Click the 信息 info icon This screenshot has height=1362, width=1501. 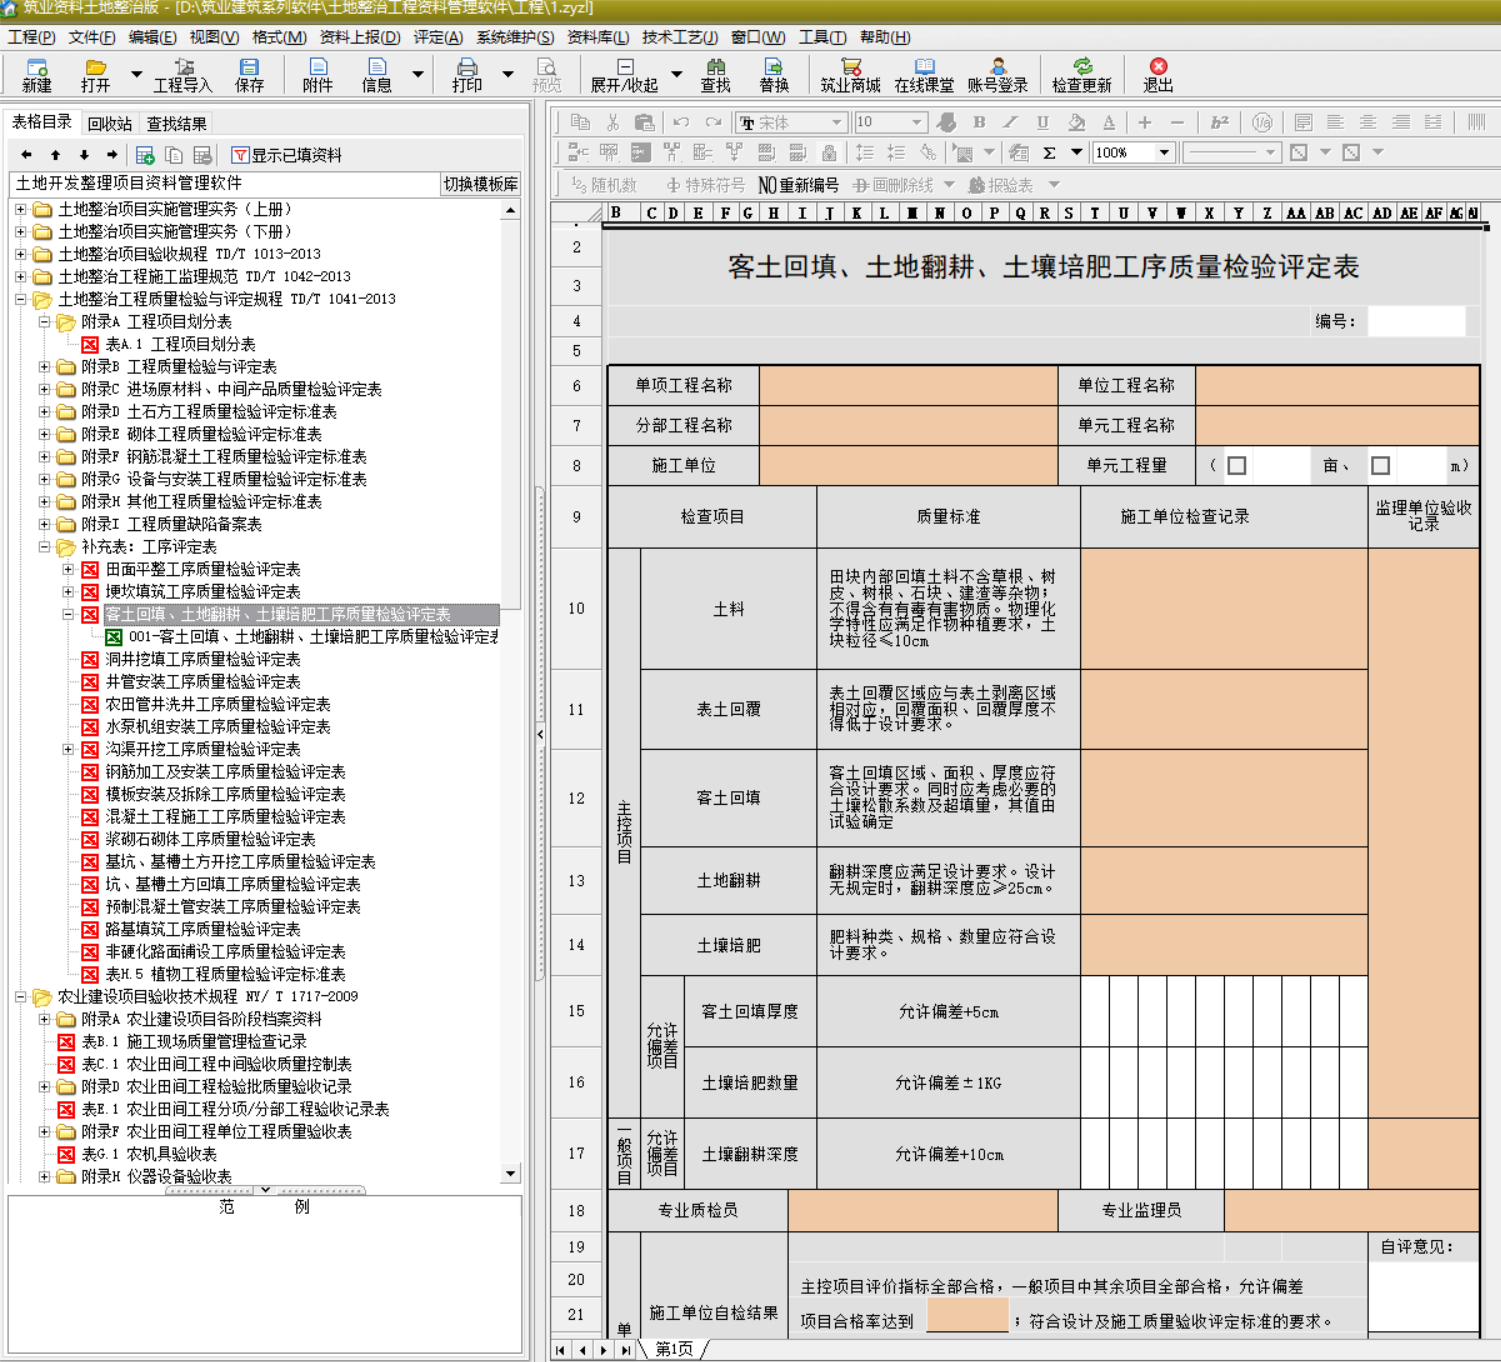(376, 75)
